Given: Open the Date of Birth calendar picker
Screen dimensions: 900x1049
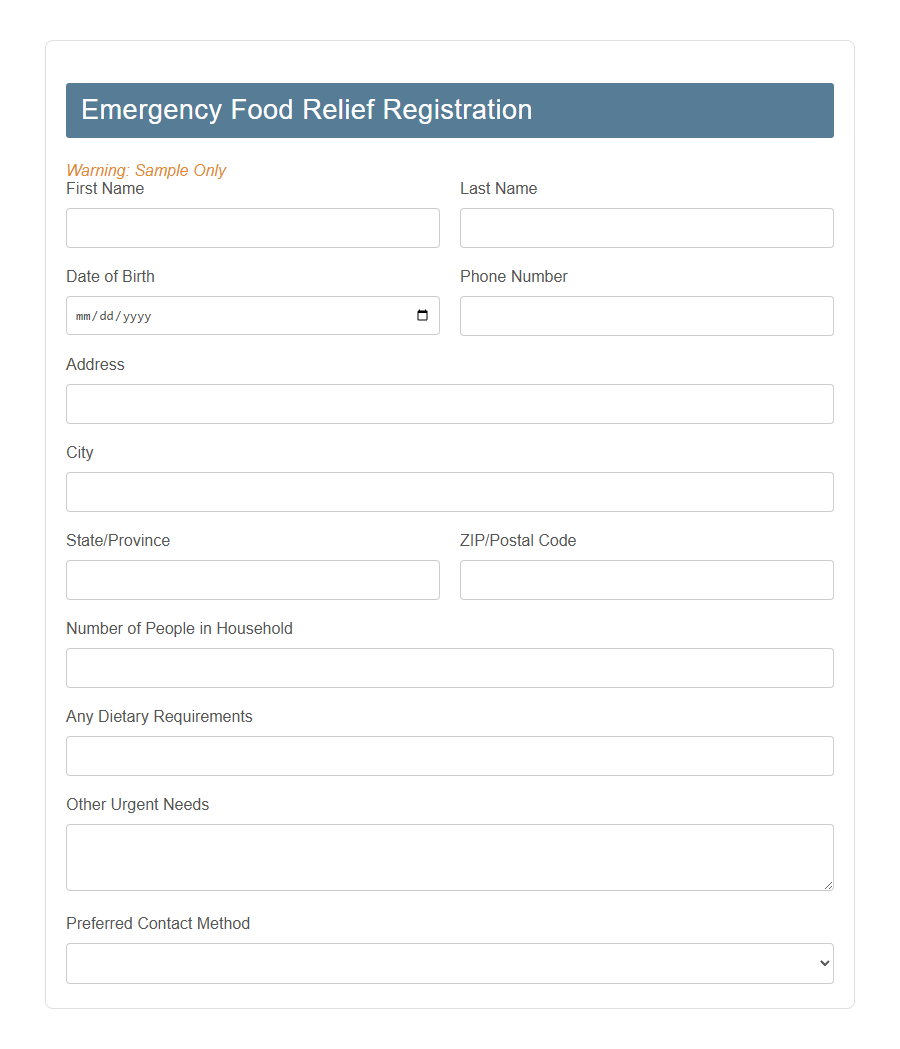Looking at the screenshot, I should (x=421, y=315).
